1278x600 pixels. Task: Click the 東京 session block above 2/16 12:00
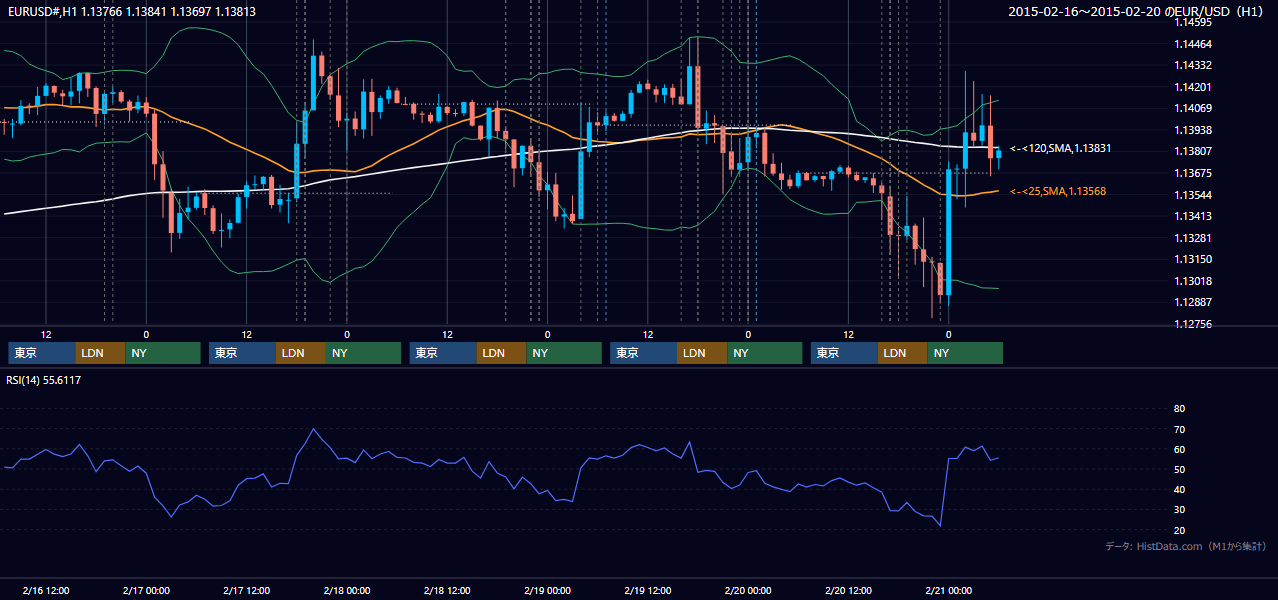pos(41,353)
